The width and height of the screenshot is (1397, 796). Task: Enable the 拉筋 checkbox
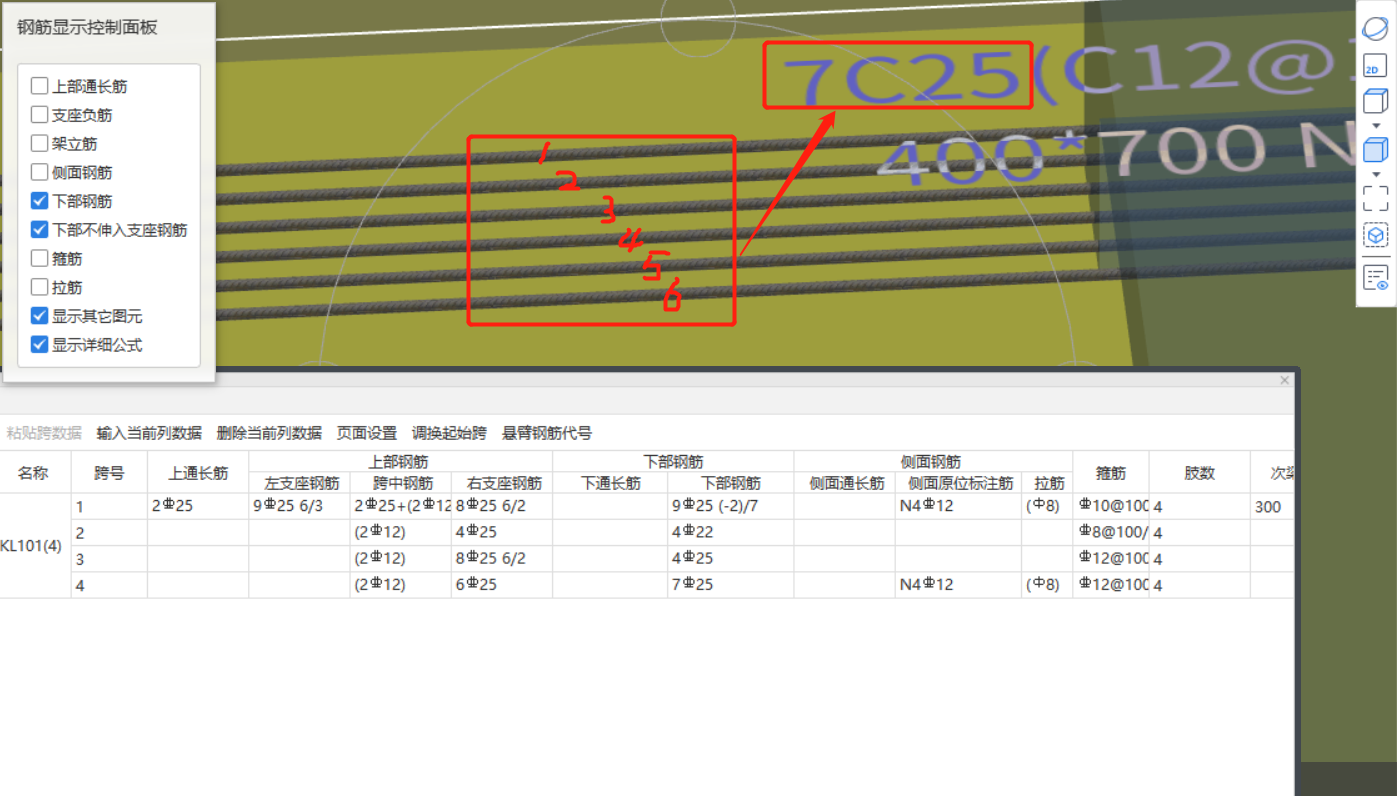[x=40, y=287]
